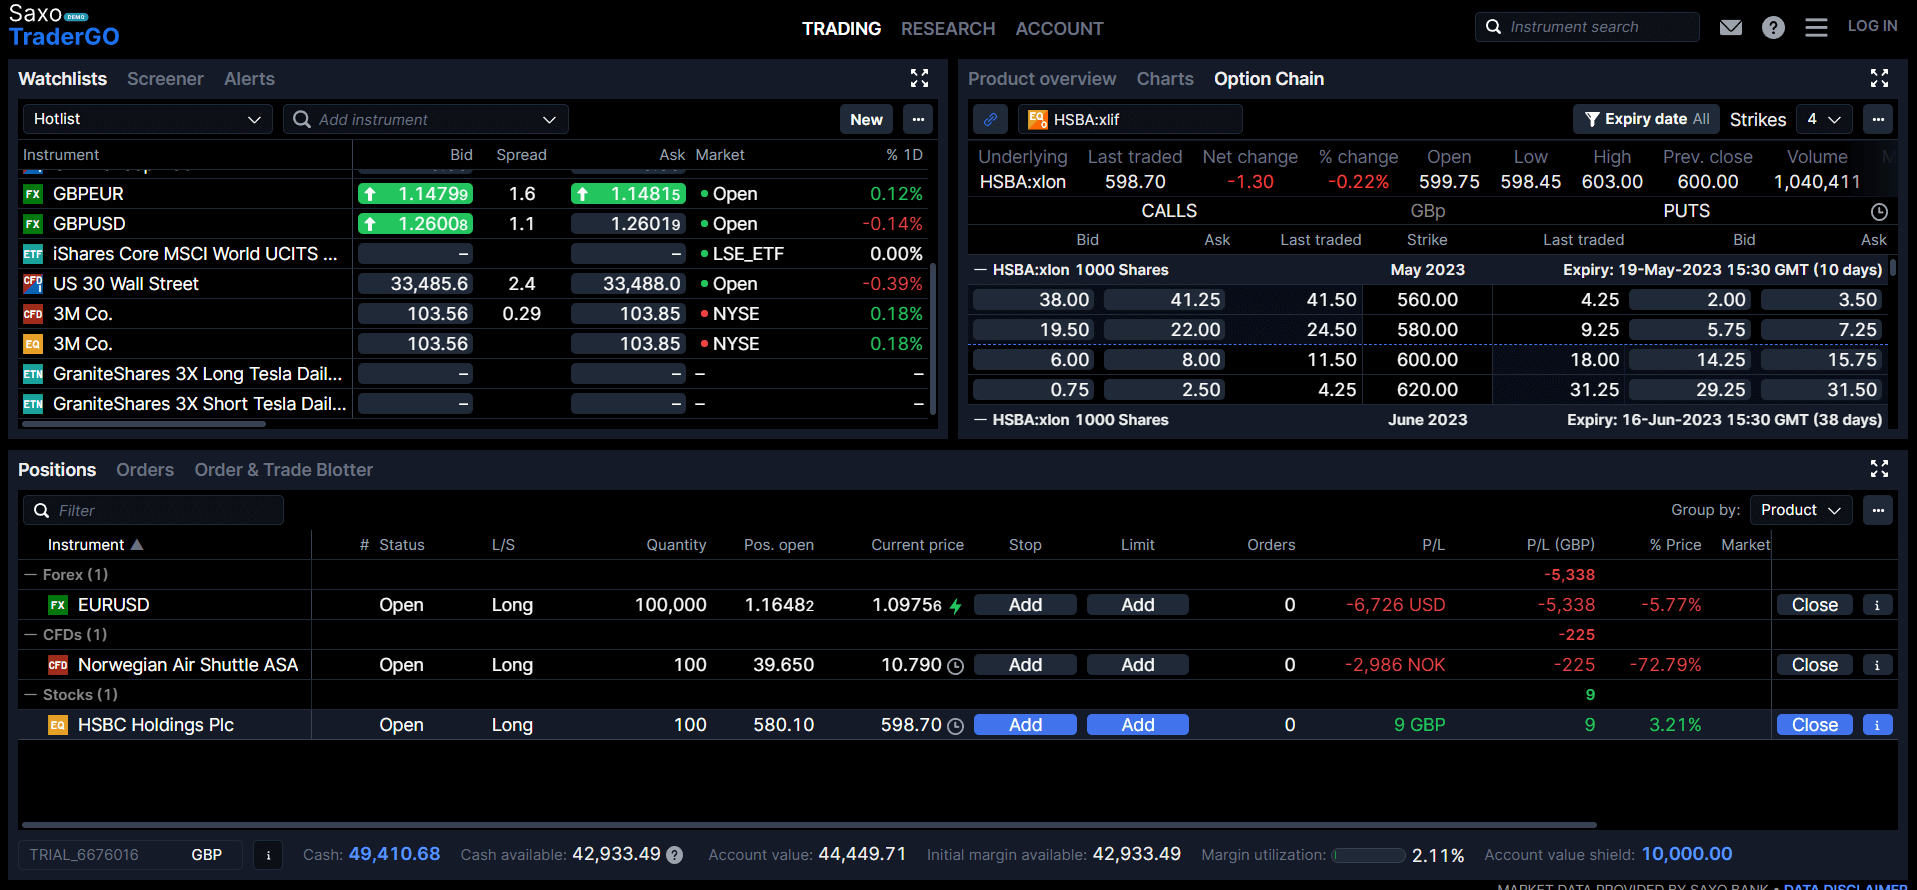Click the info icon in HSBC Holdings row
The width and height of the screenshot is (1917, 890).
click(x=1877, y=725)
